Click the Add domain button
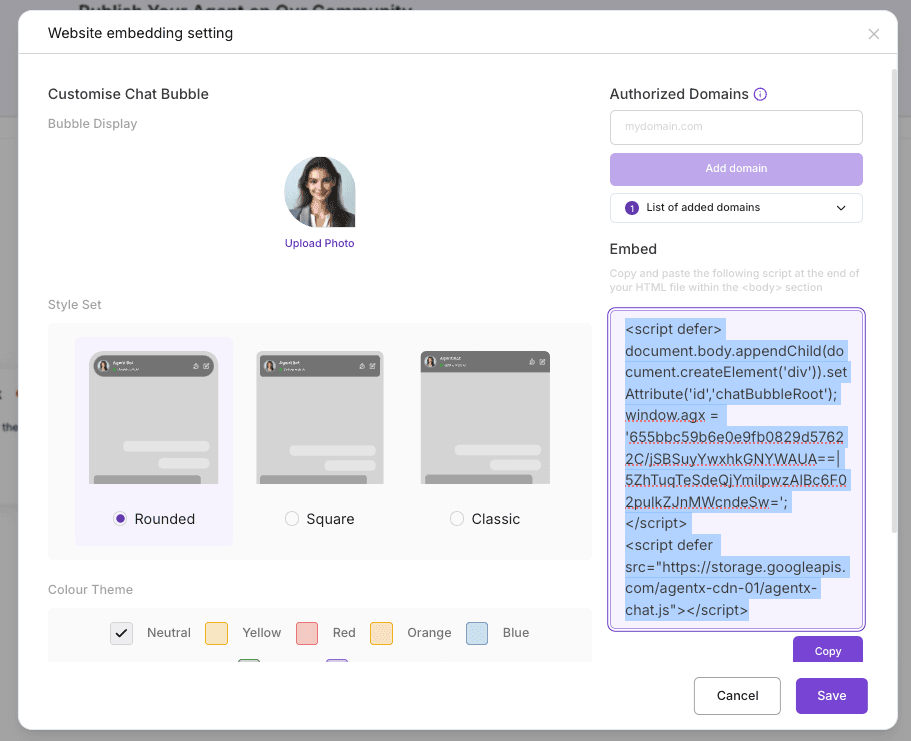Image resolution: width=911 pixels, height=741 pixels. coord(736,169)
